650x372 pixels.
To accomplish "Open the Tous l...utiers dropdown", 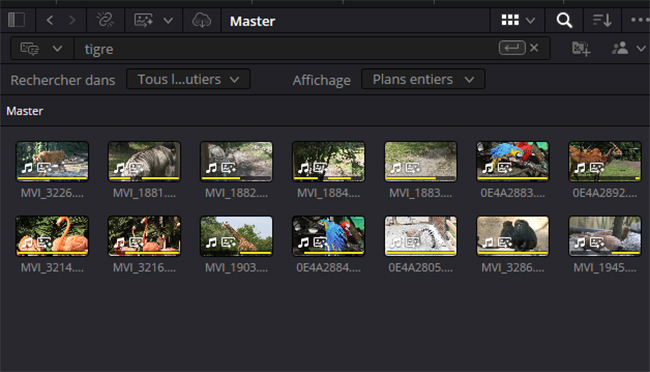I will pos(188,79).
